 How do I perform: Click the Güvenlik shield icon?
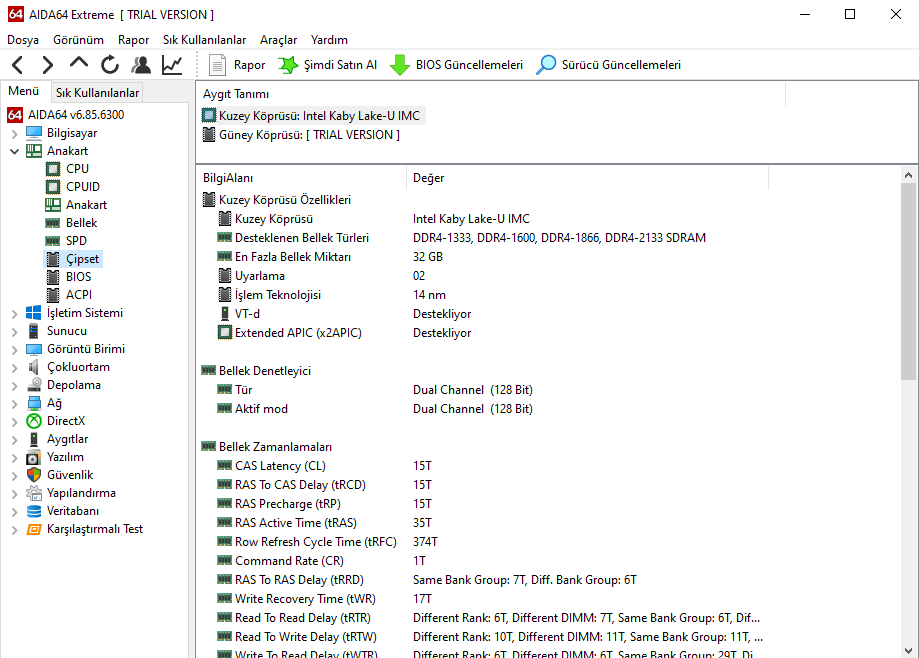tap(34, 475)
